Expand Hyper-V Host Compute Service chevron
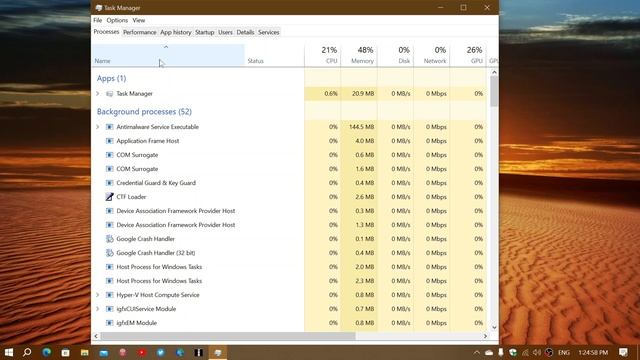The image size is (640, 360). coord(98,295)
